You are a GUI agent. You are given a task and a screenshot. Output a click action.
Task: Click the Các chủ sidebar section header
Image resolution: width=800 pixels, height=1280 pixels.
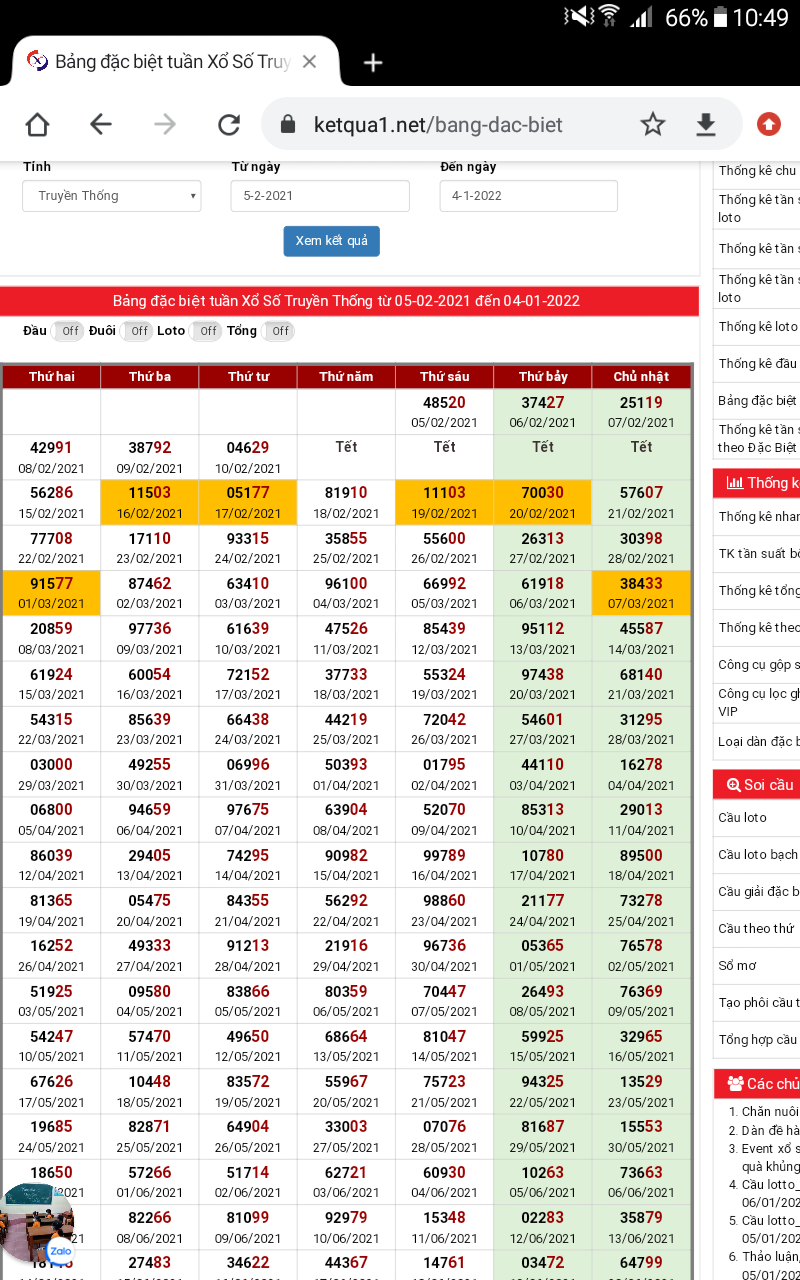pyautogui.click(x=757, y=1084)
